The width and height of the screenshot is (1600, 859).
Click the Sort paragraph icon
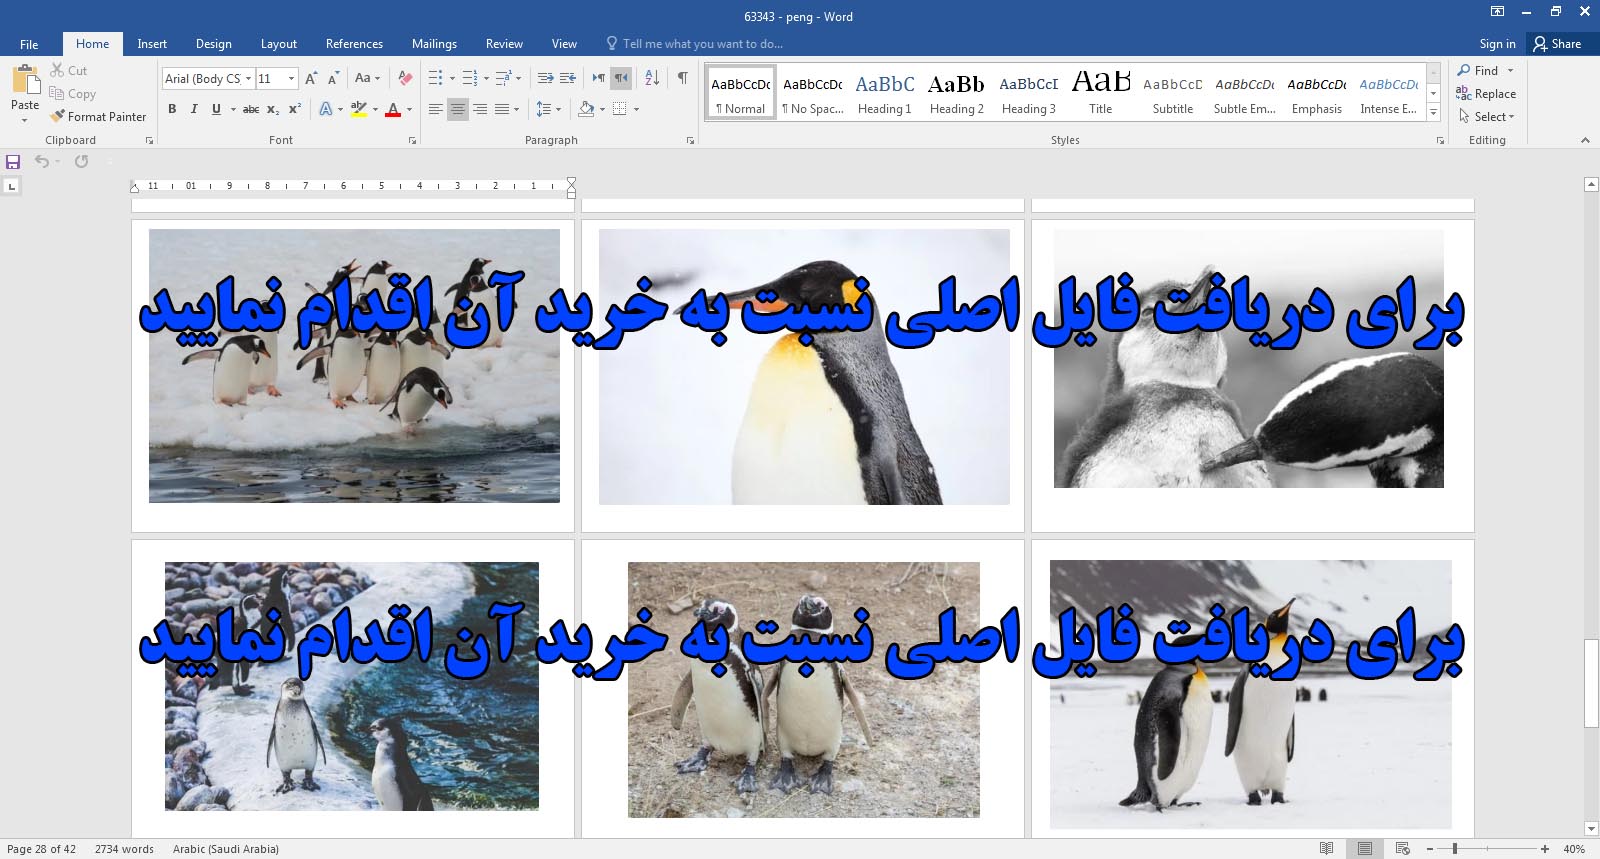[x=652, y=78]
